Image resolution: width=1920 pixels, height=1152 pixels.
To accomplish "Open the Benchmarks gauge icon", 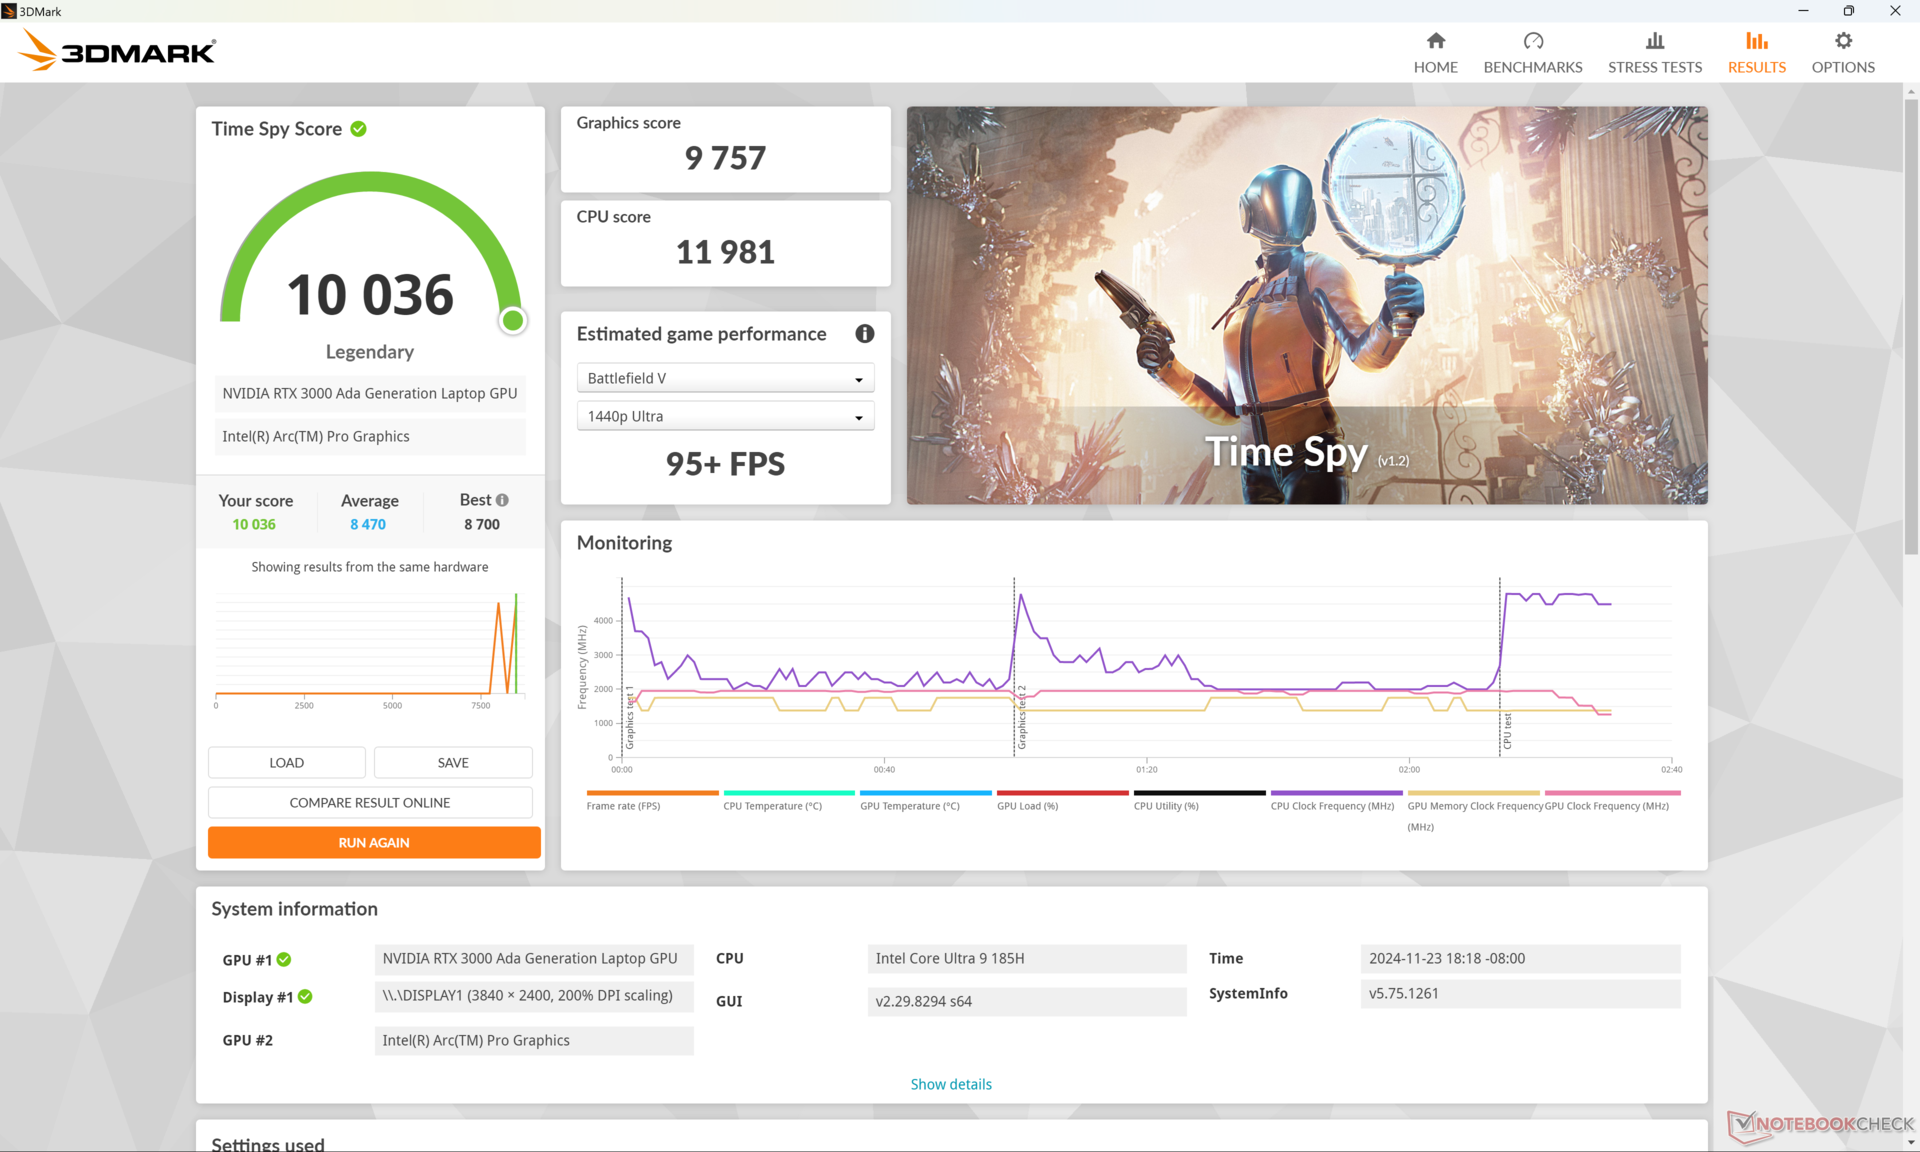I will click(x=1532, y=41).
